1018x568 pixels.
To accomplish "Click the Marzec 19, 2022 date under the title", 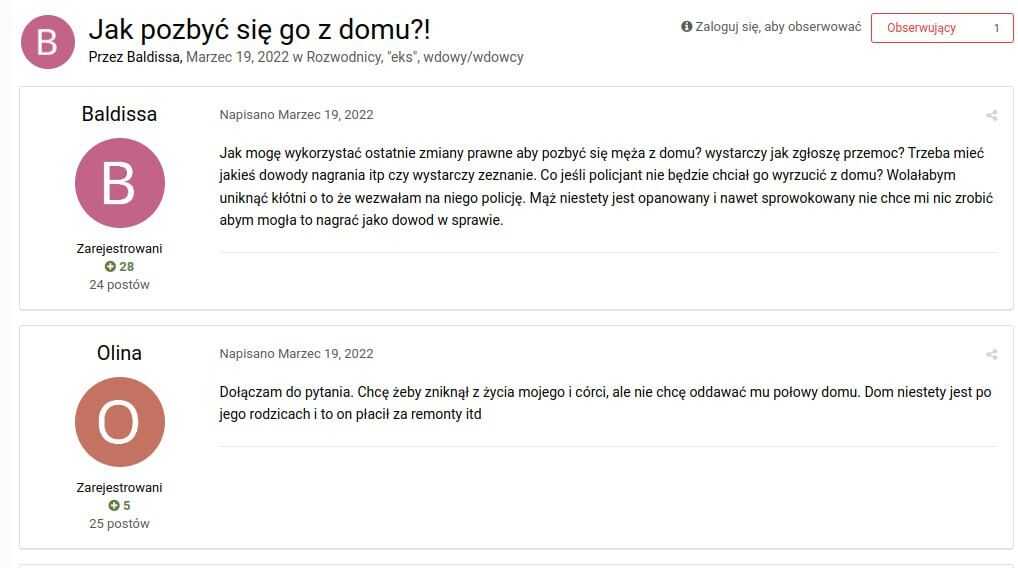I will (238, 57).
